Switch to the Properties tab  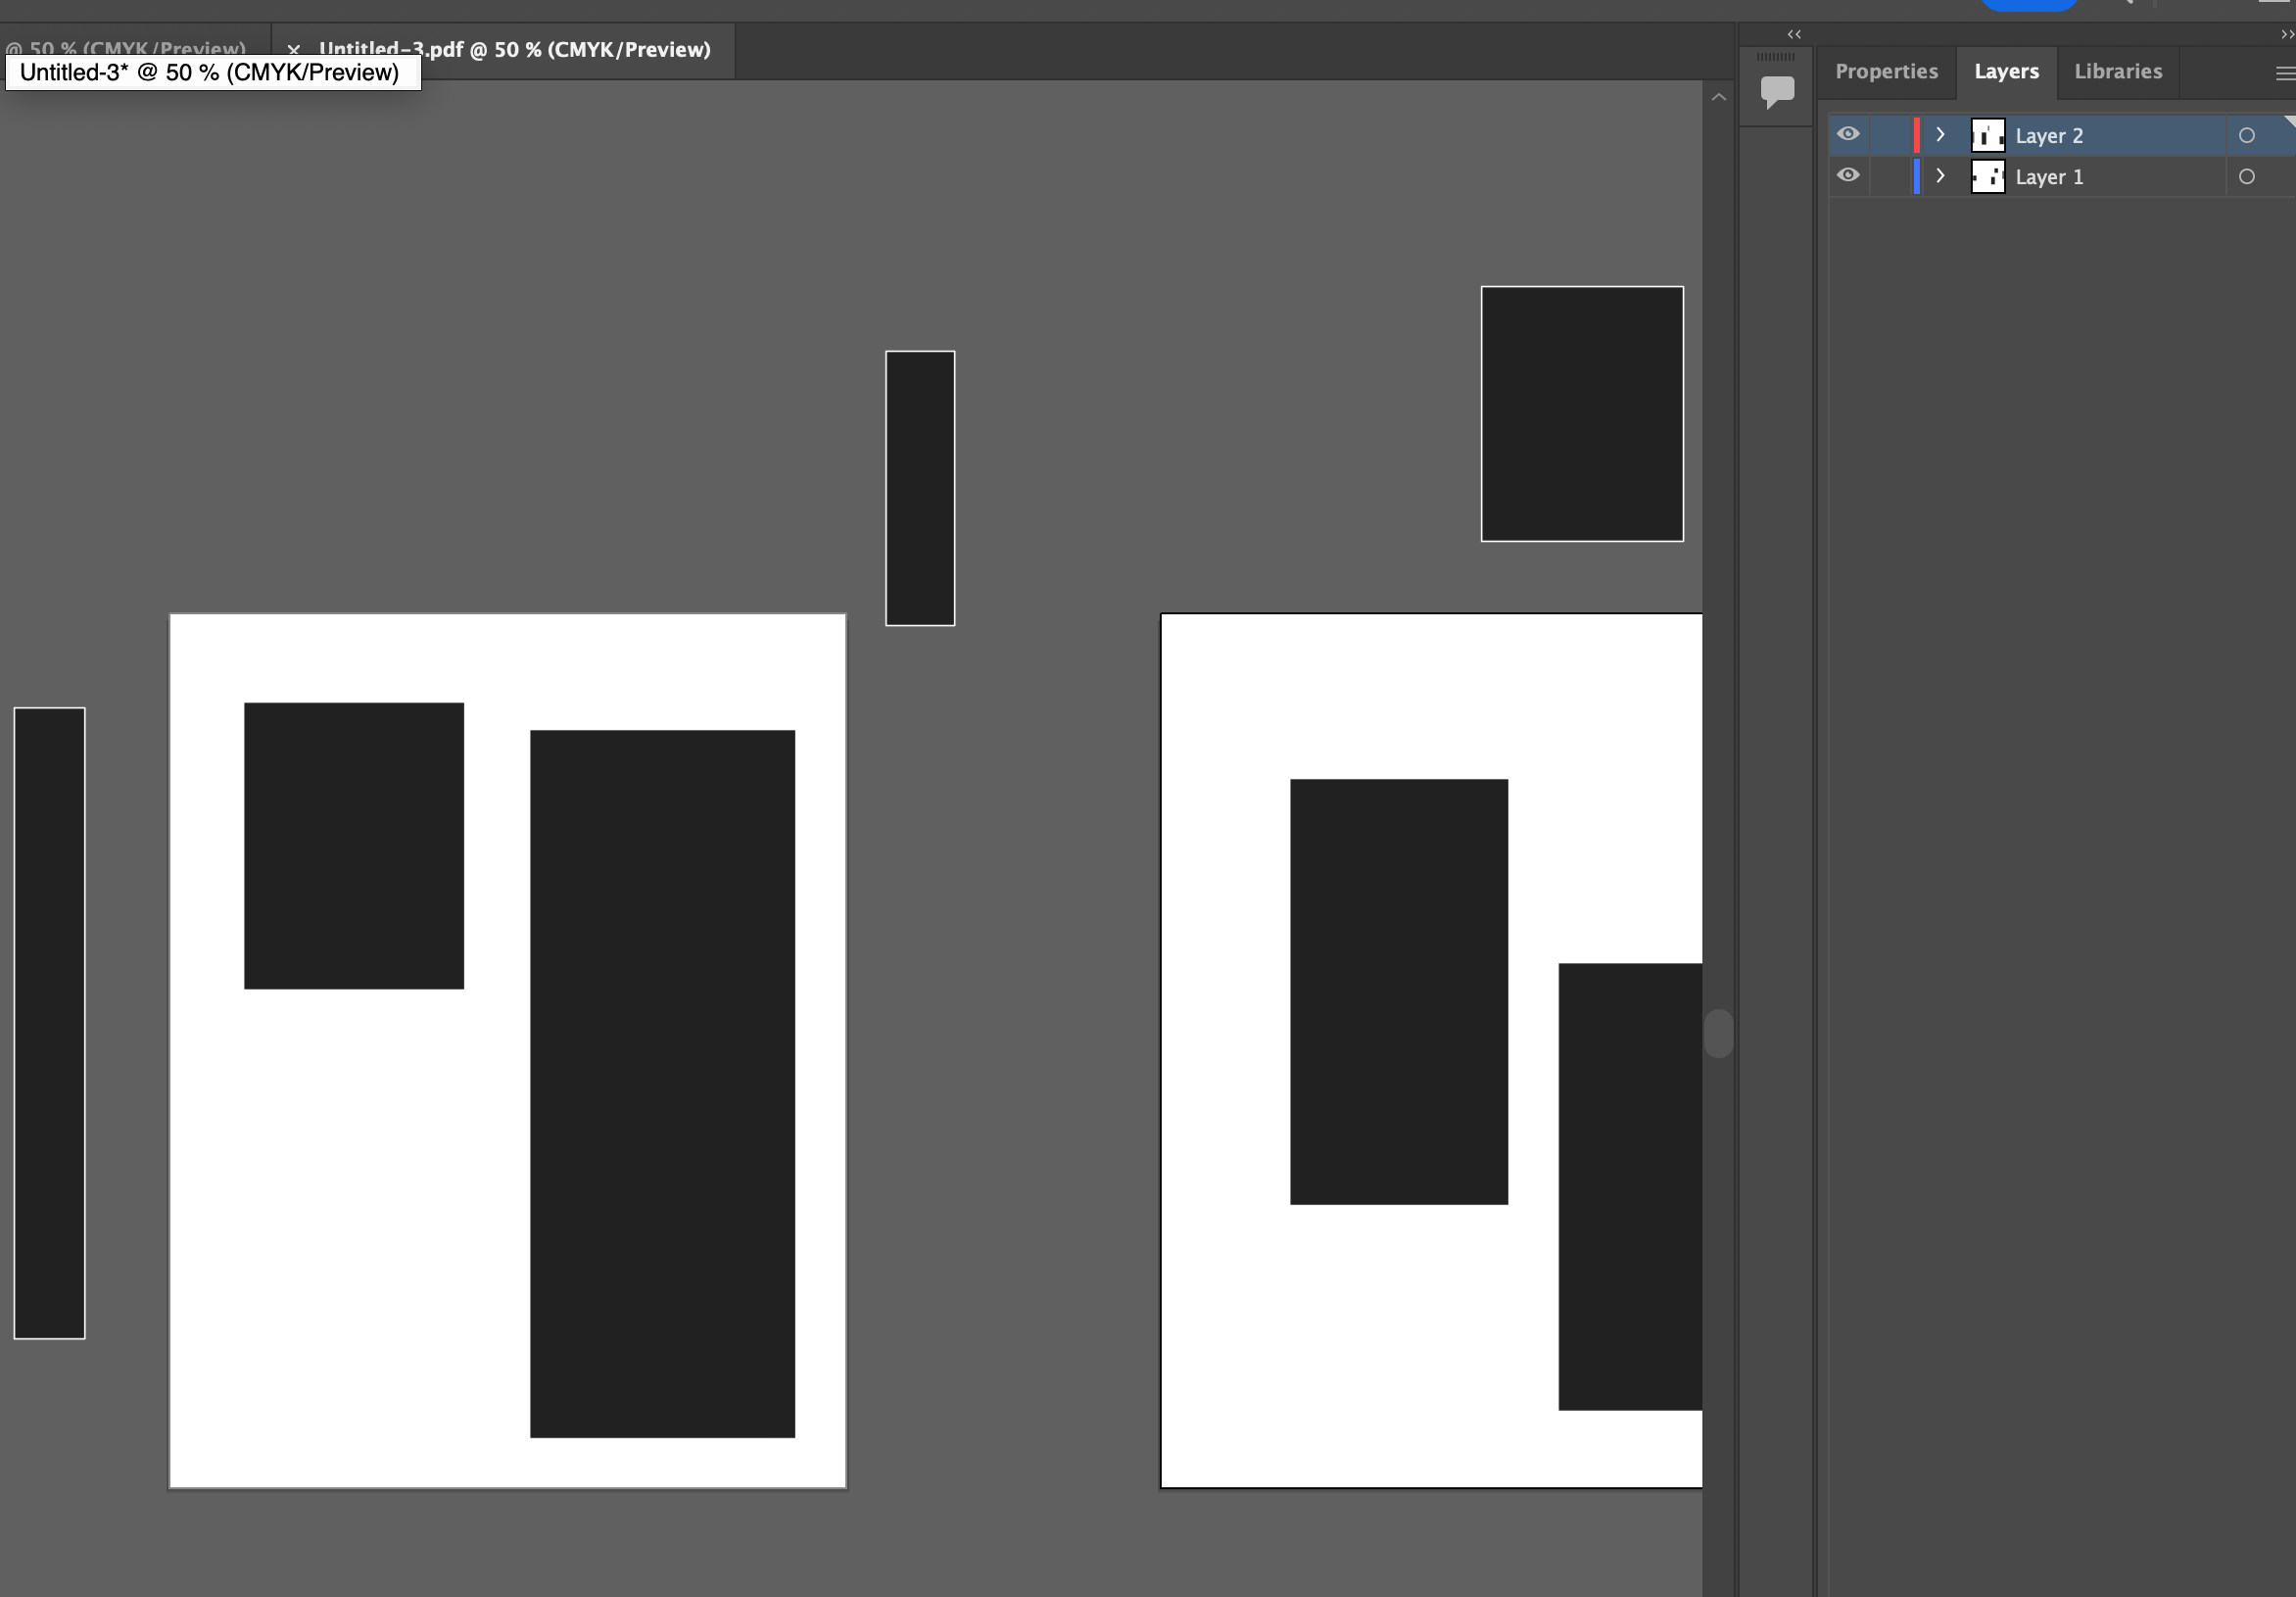tap(1885, 72)
